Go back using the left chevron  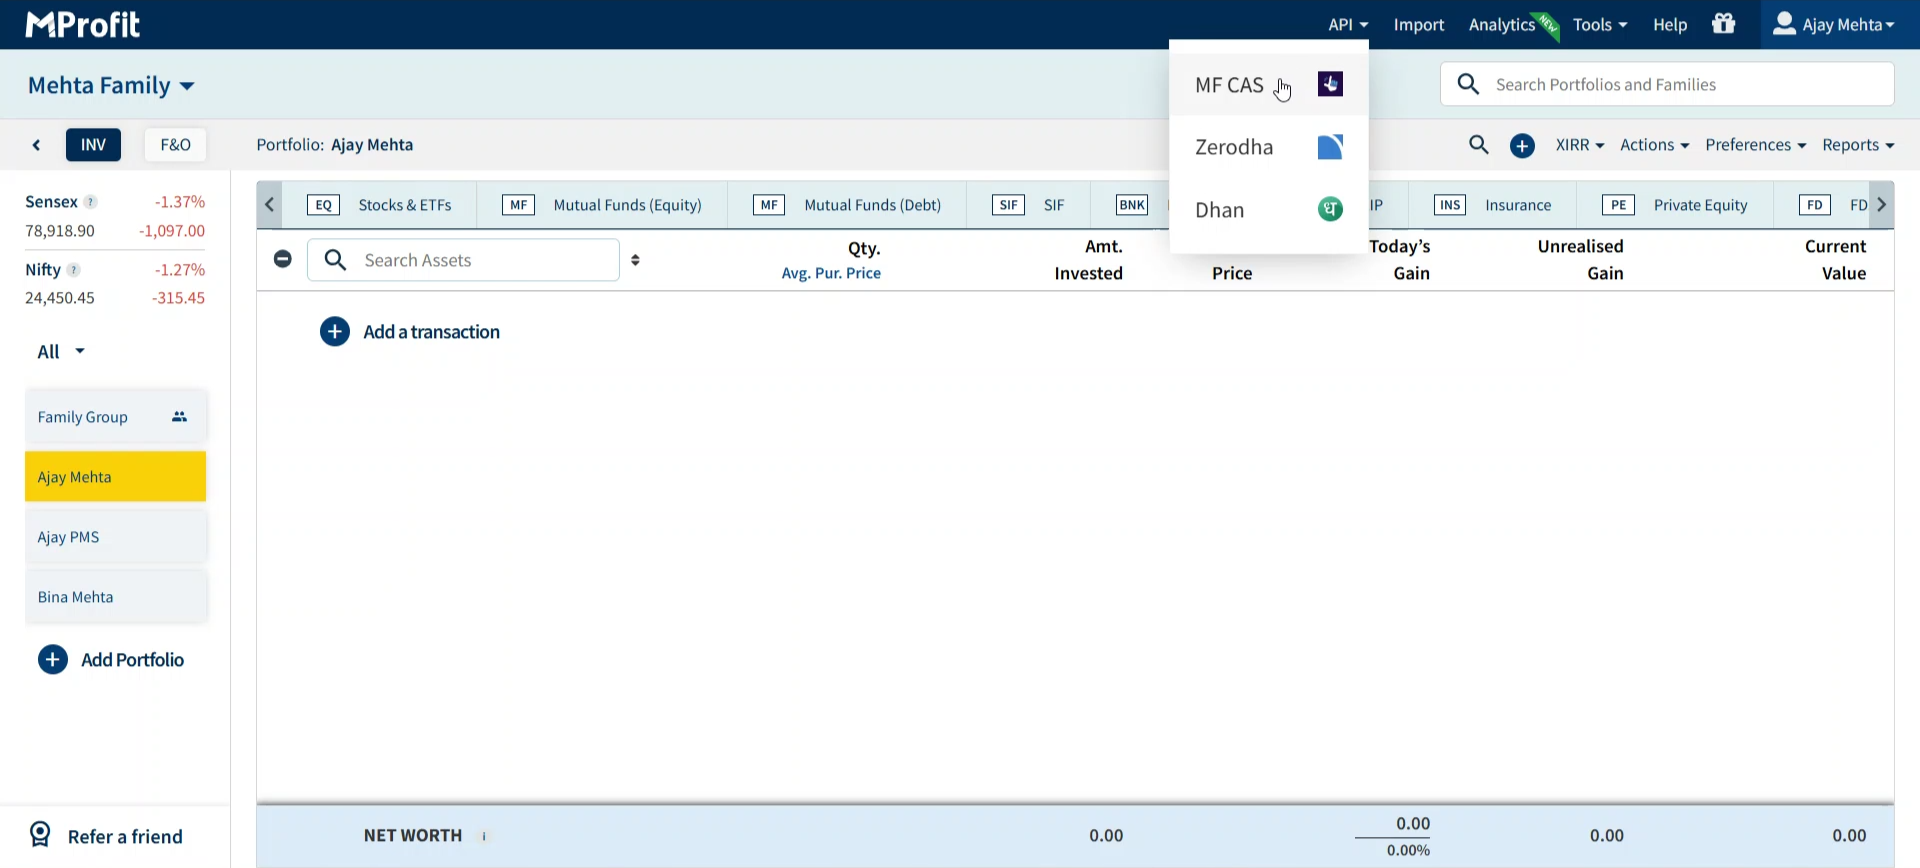(37, 145)
